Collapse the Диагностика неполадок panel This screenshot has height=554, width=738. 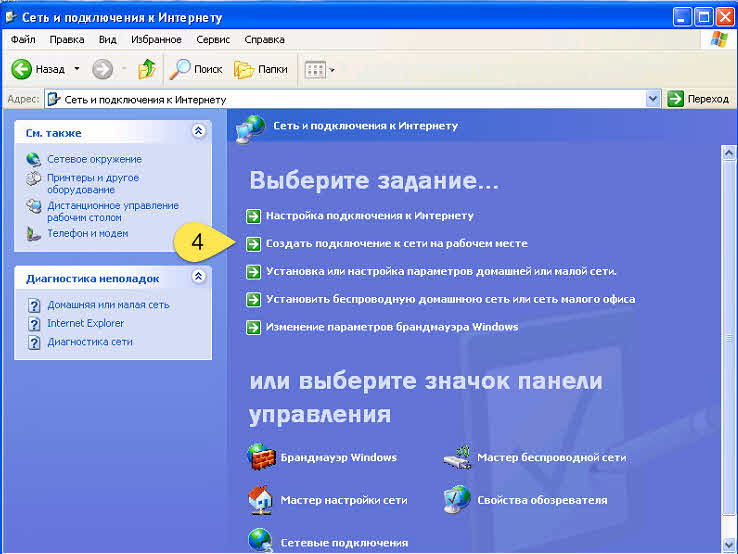click(199, 276)
